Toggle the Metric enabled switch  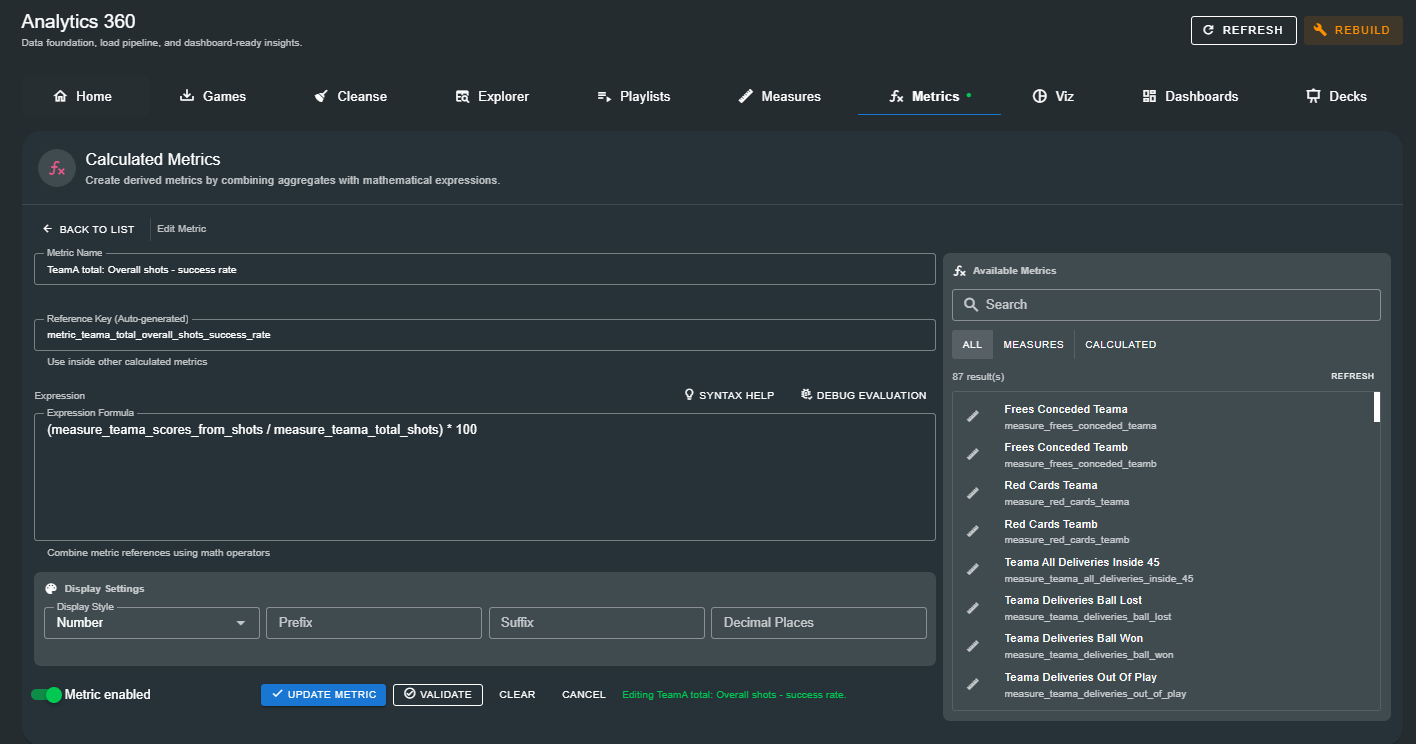46,694
